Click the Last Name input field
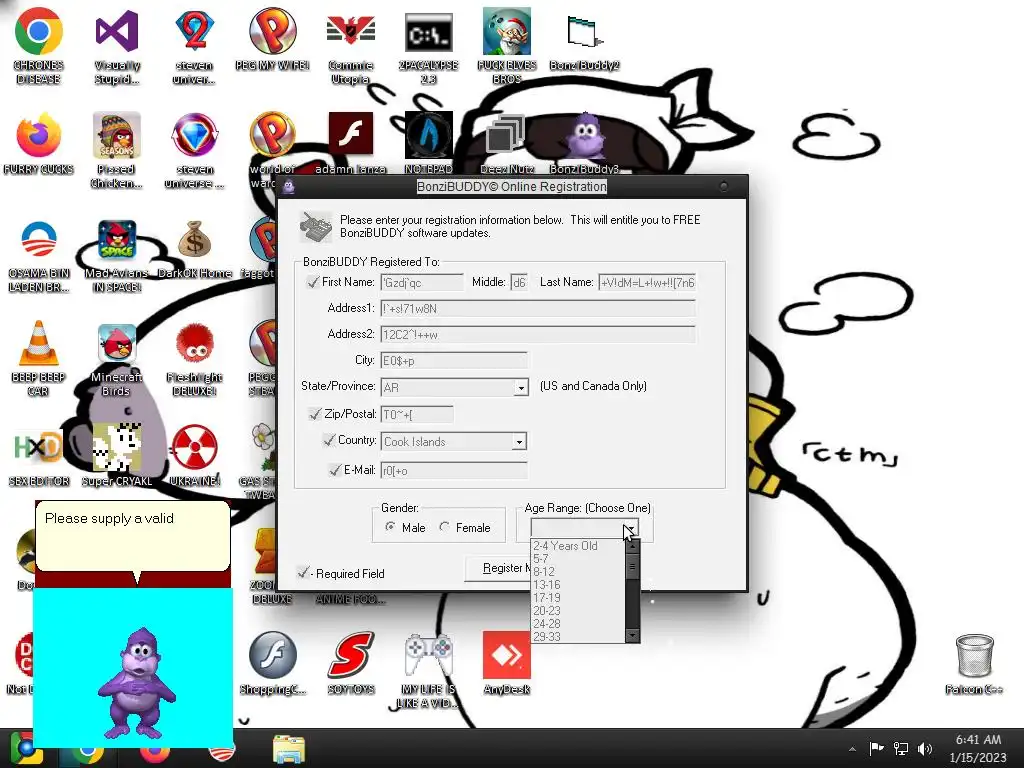The image size is (1024, 768). coord(647,282)
